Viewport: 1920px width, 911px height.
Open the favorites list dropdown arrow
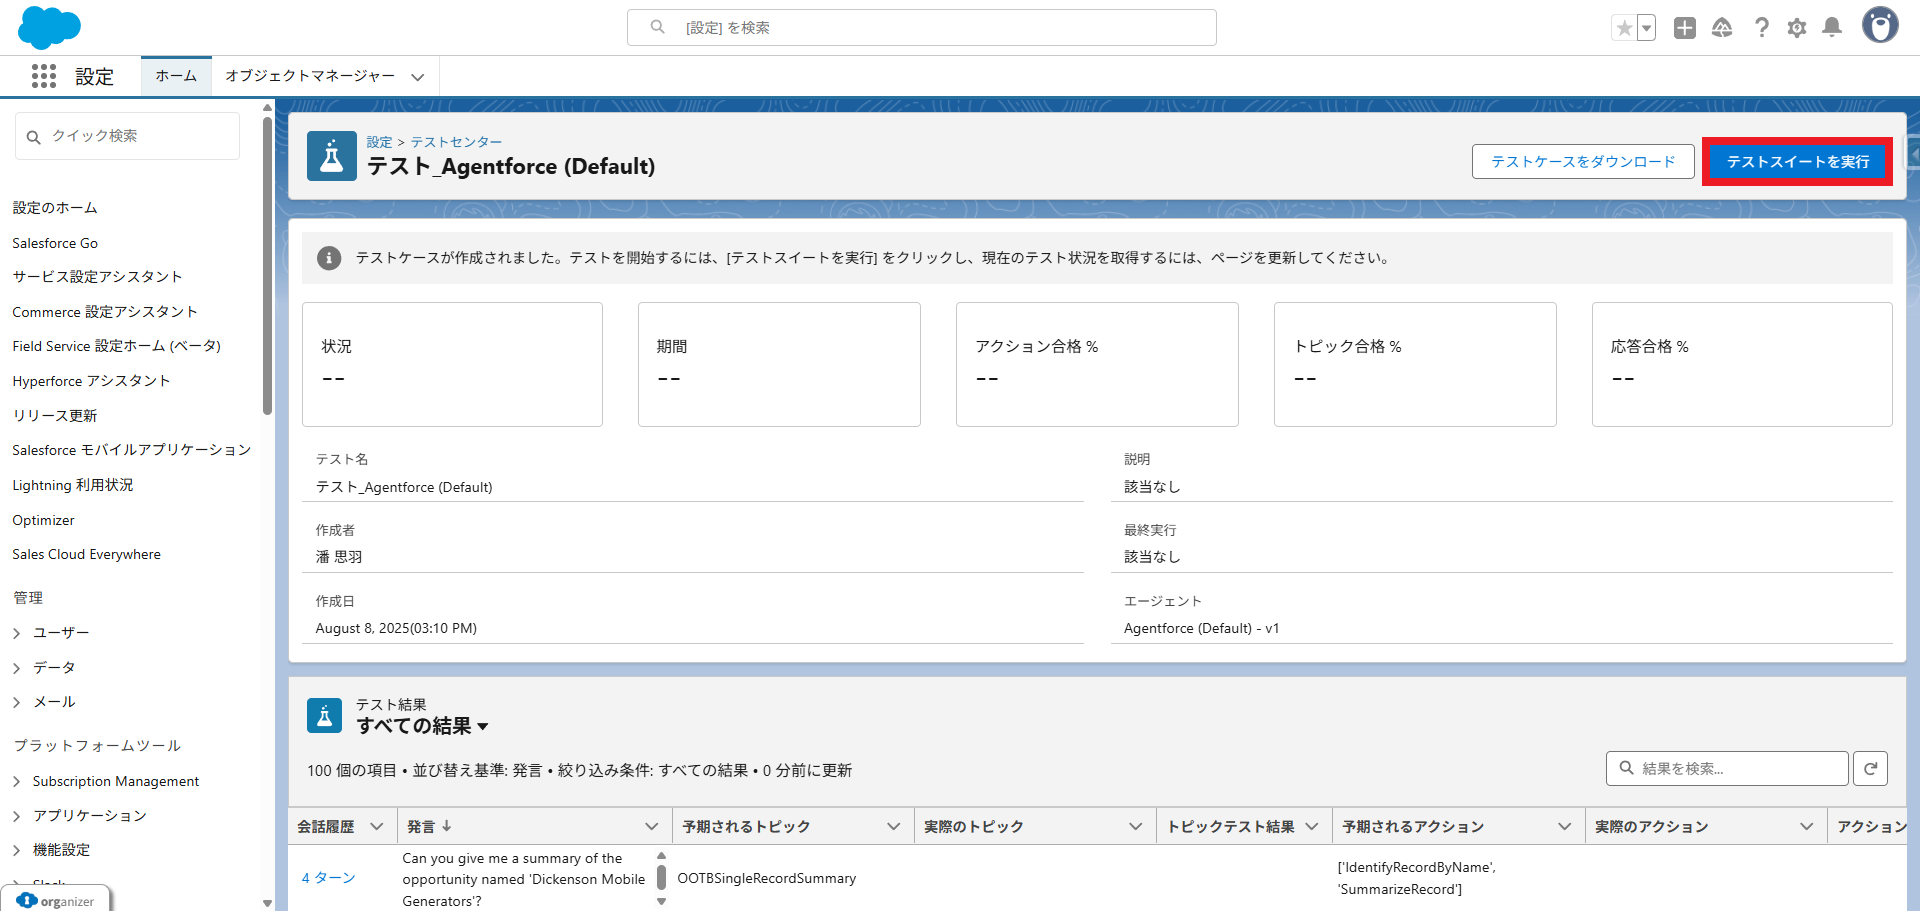click(x=1646, y=28)
